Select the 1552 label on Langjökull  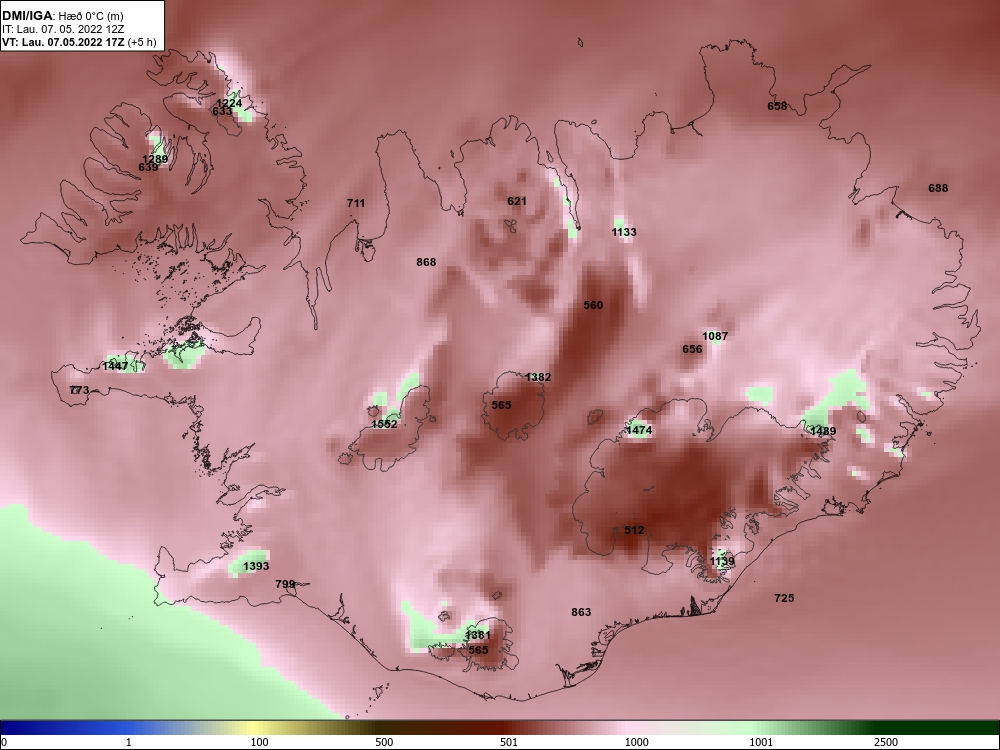[384, 424]
